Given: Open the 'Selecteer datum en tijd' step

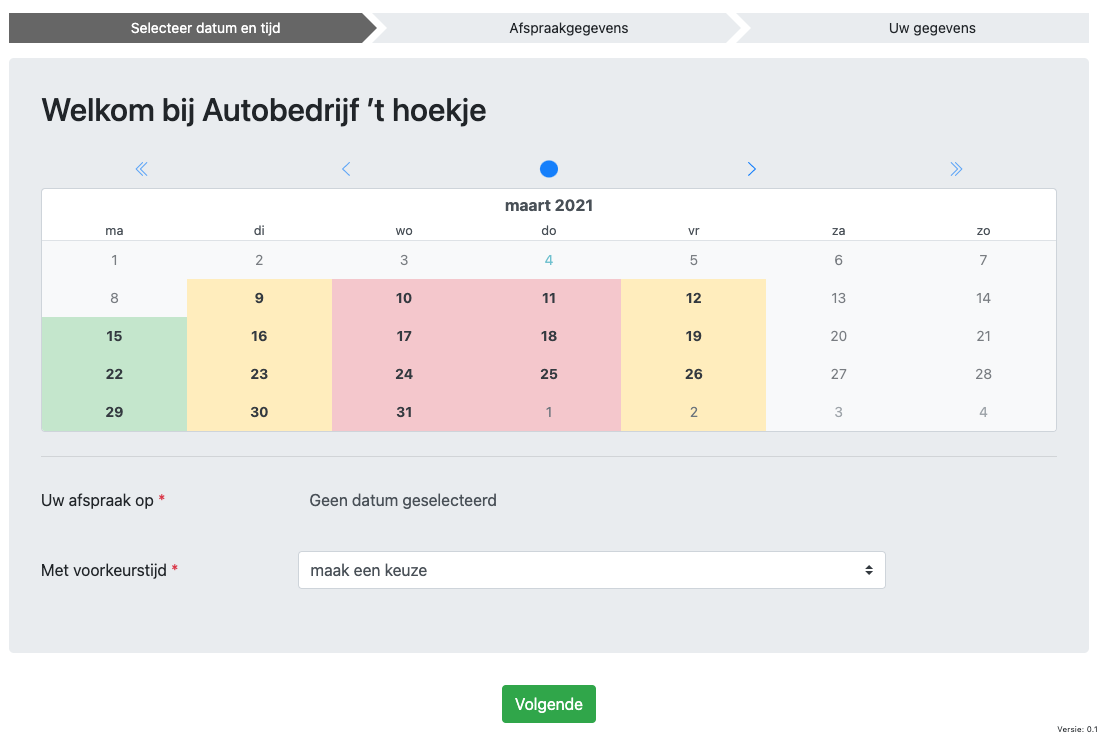Looking at the screenshot, I should click(x=205, y=28).
